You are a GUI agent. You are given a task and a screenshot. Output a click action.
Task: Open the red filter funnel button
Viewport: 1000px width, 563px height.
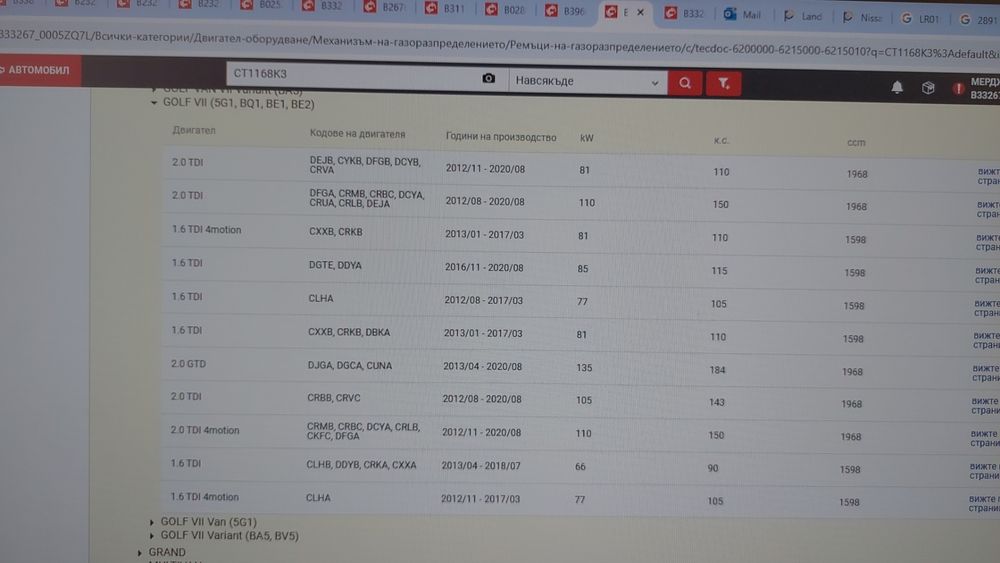(723, 84)
